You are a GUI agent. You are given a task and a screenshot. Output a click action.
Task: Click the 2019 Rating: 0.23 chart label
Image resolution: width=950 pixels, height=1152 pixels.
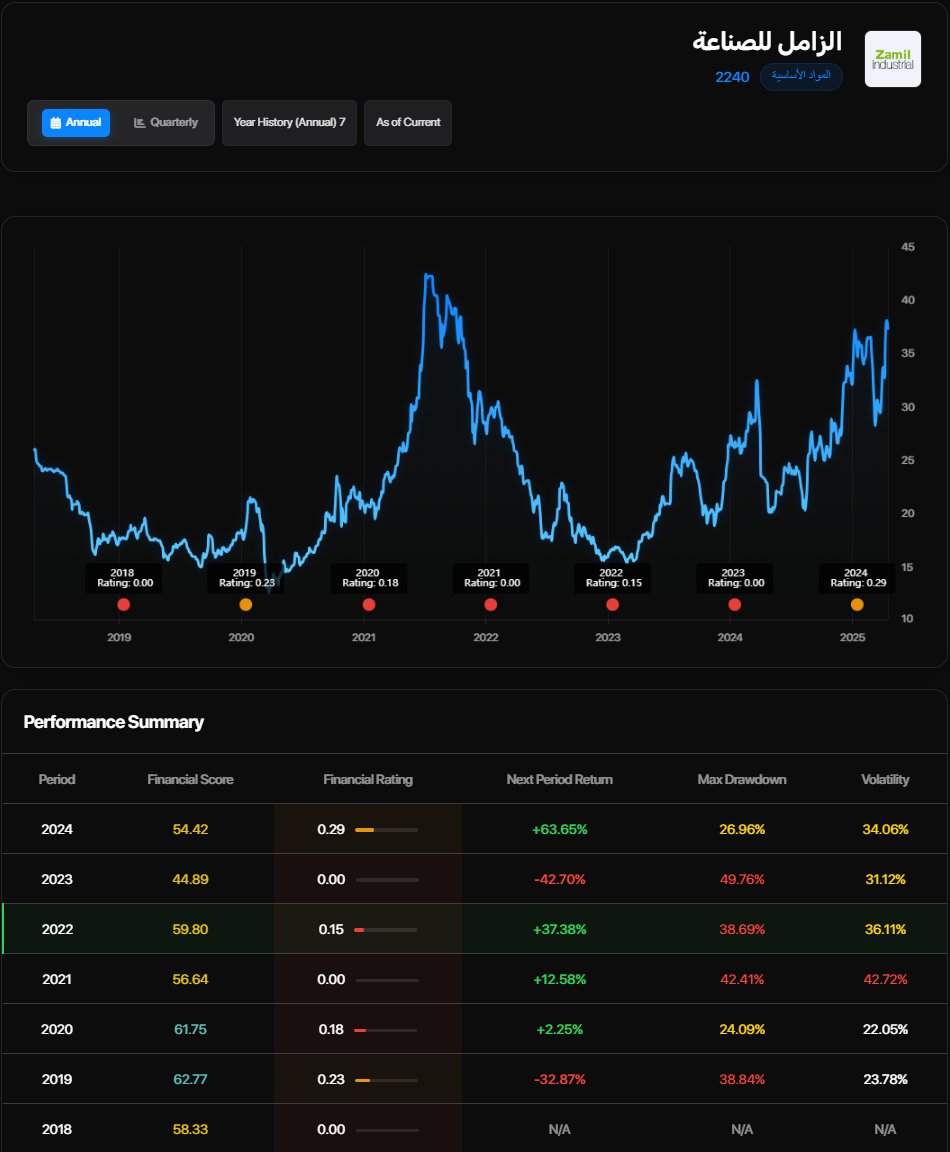pos(246,578)
